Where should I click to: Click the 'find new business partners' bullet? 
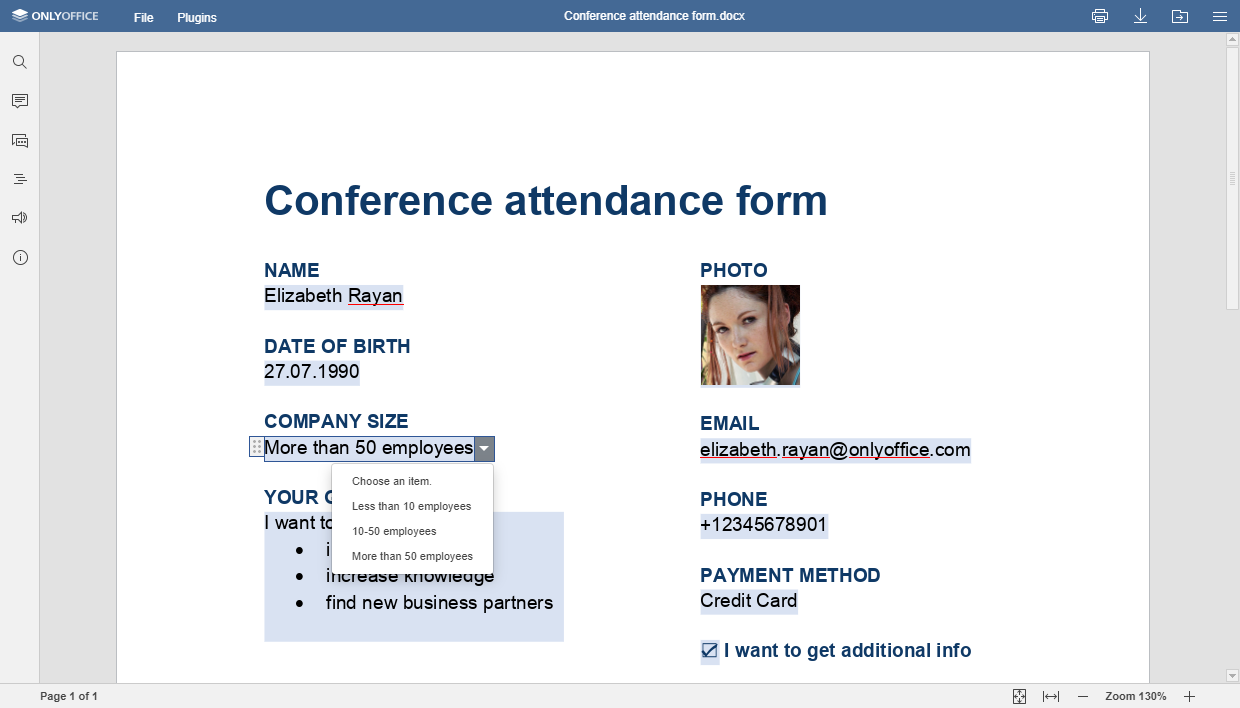pos(439,603)
